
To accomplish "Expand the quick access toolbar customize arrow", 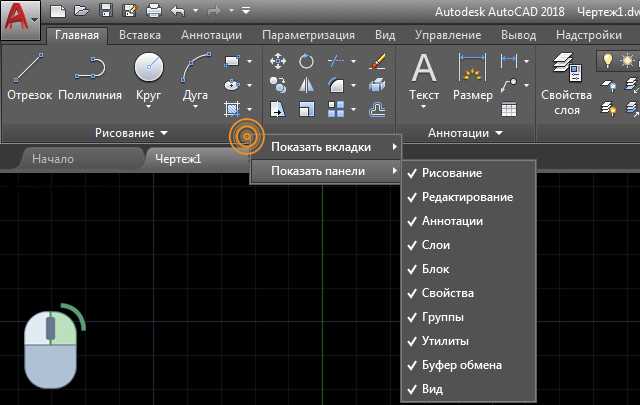I will tap(246, 12).
